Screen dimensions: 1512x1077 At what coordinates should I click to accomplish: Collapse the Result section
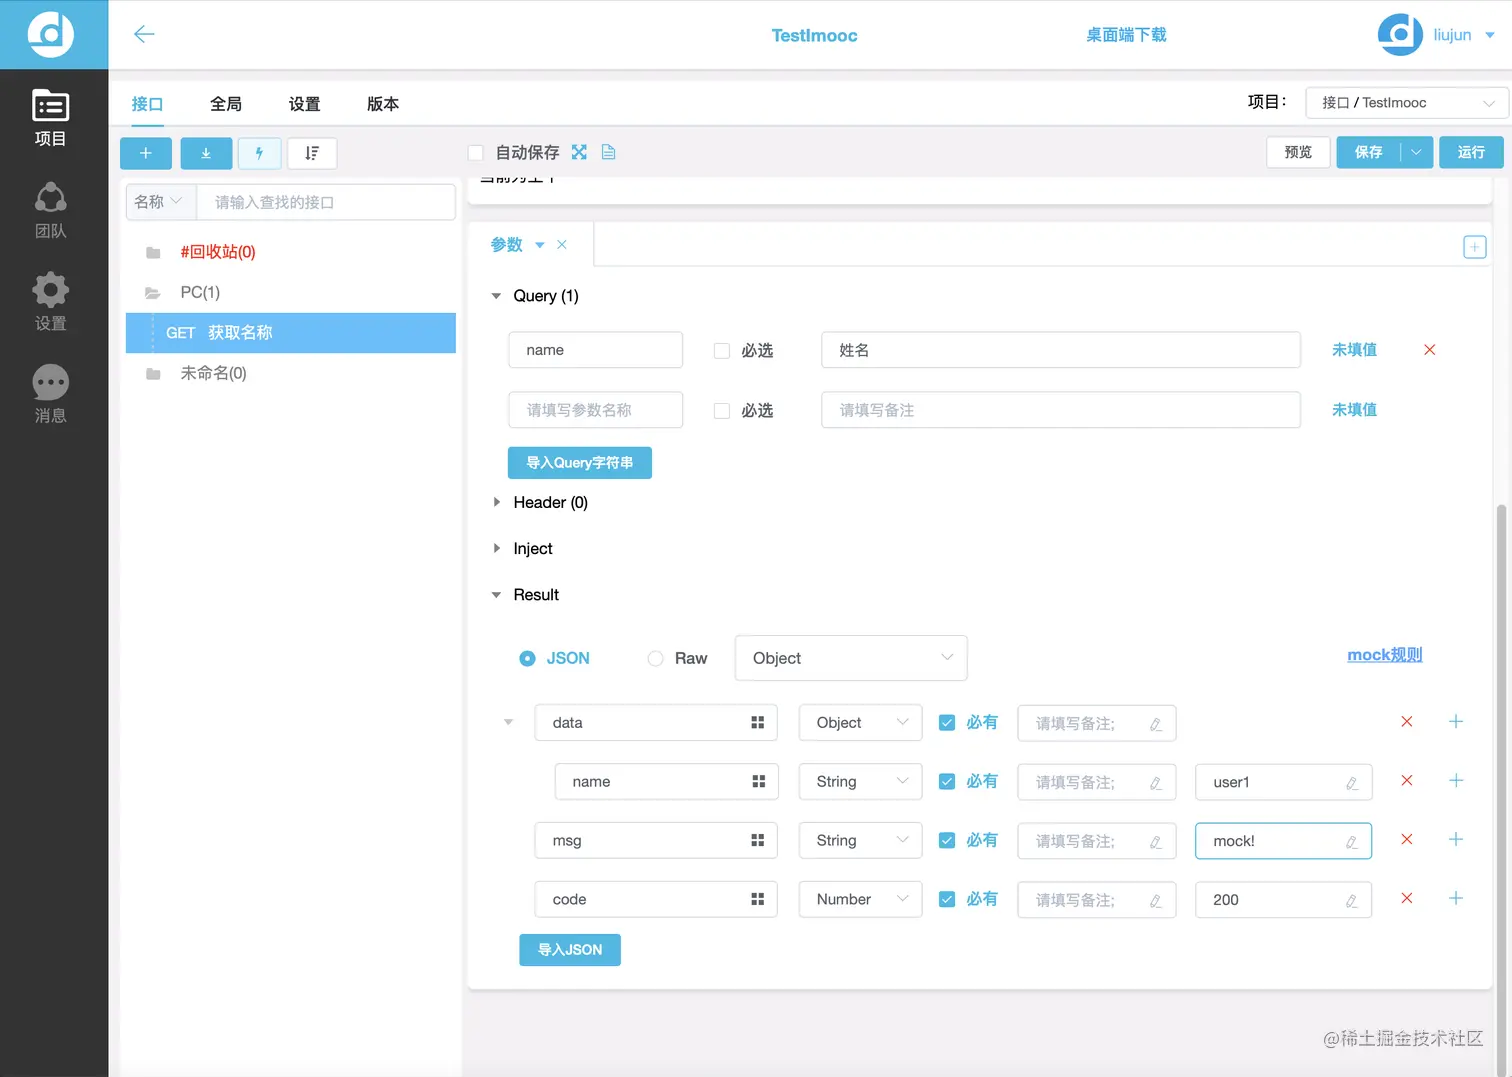[x=496, y=595]
